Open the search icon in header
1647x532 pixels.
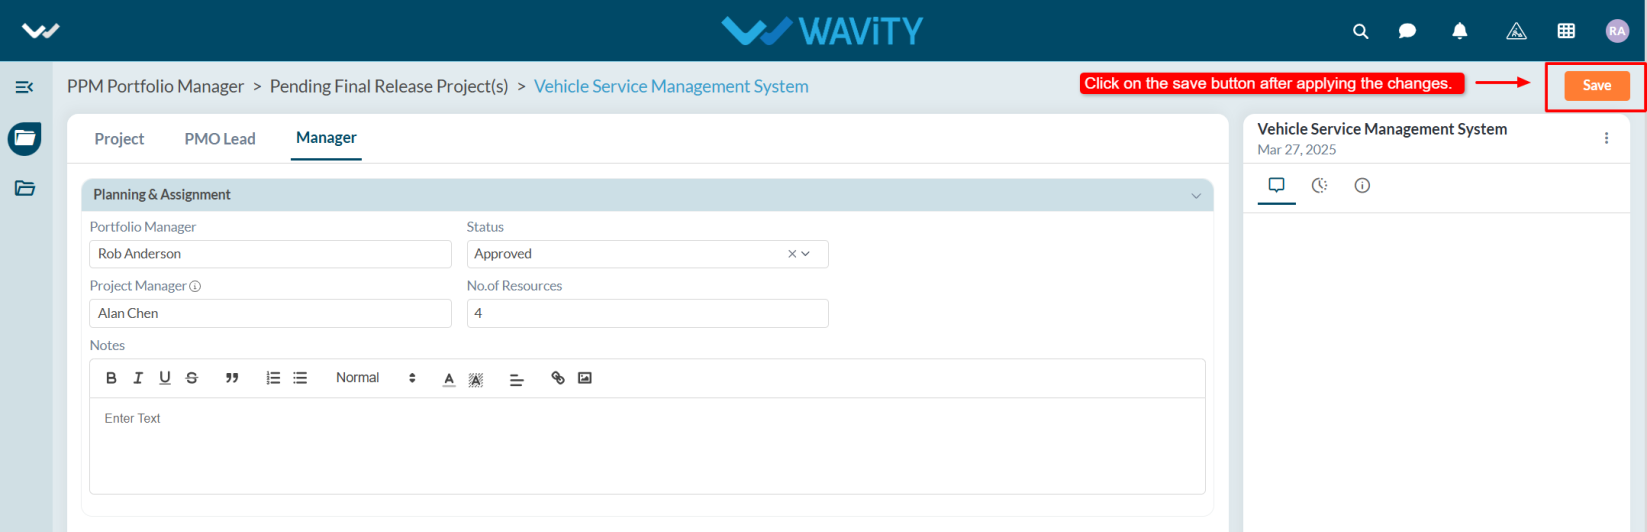click(x=1361, y=31)
